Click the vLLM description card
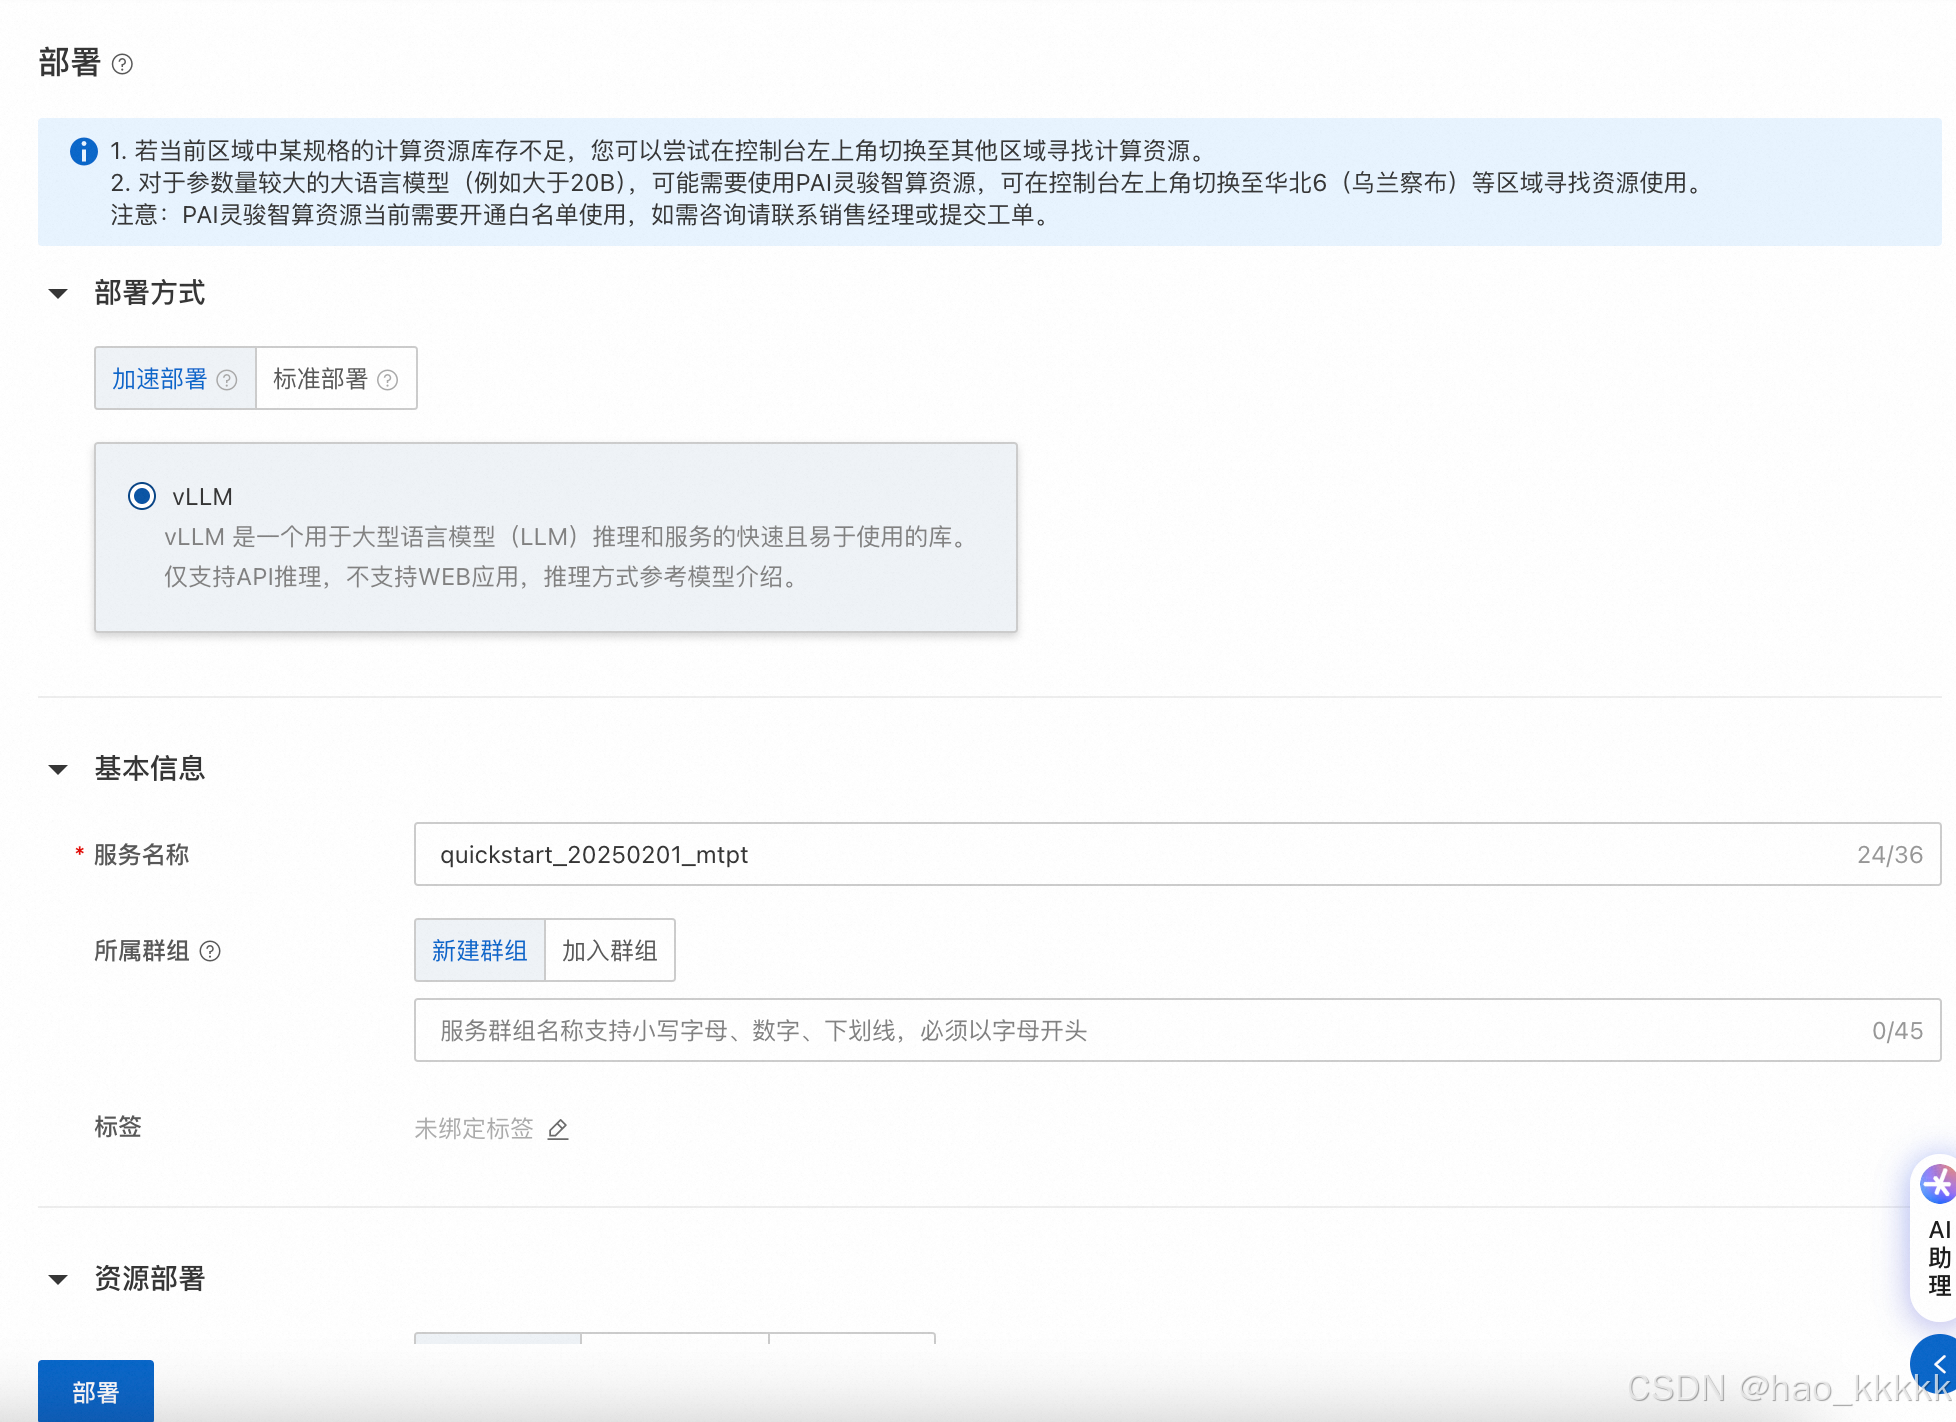The image size is (1956, 1422). click(556, 537)
